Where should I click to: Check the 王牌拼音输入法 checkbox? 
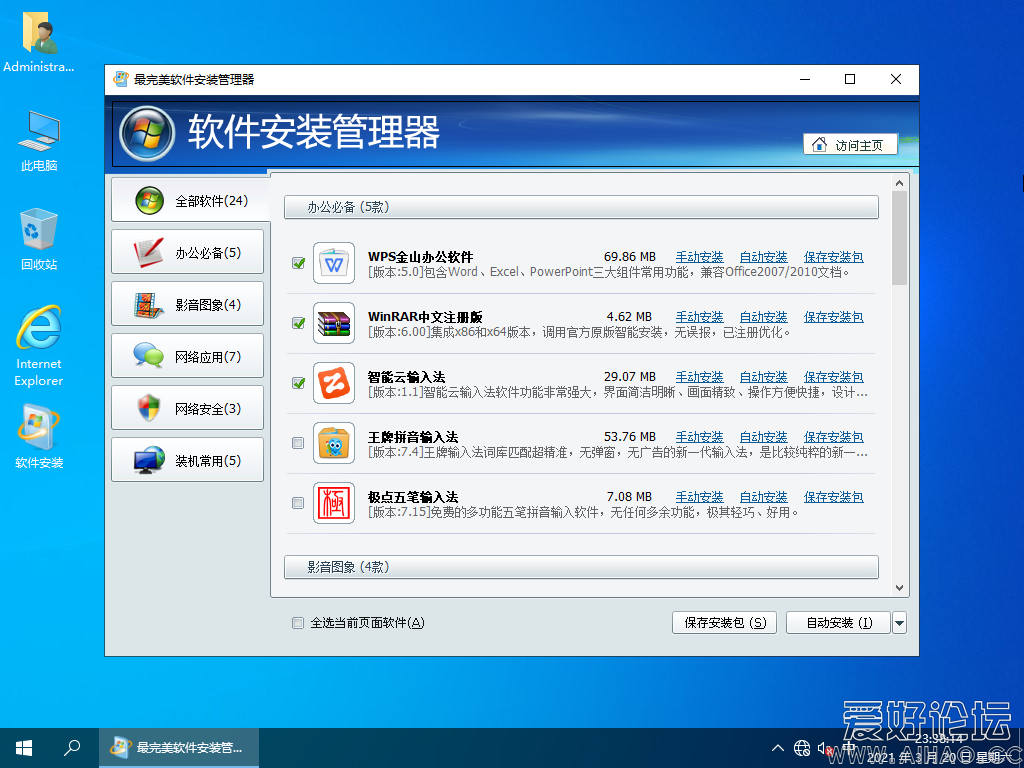pos(298,443)
